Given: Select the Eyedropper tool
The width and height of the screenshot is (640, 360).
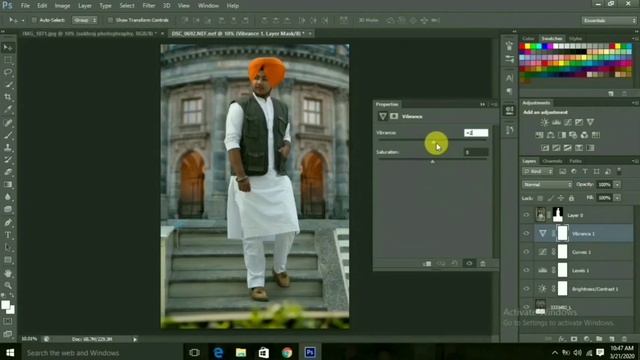Looking at the screenshot, I should pos(8,109).
